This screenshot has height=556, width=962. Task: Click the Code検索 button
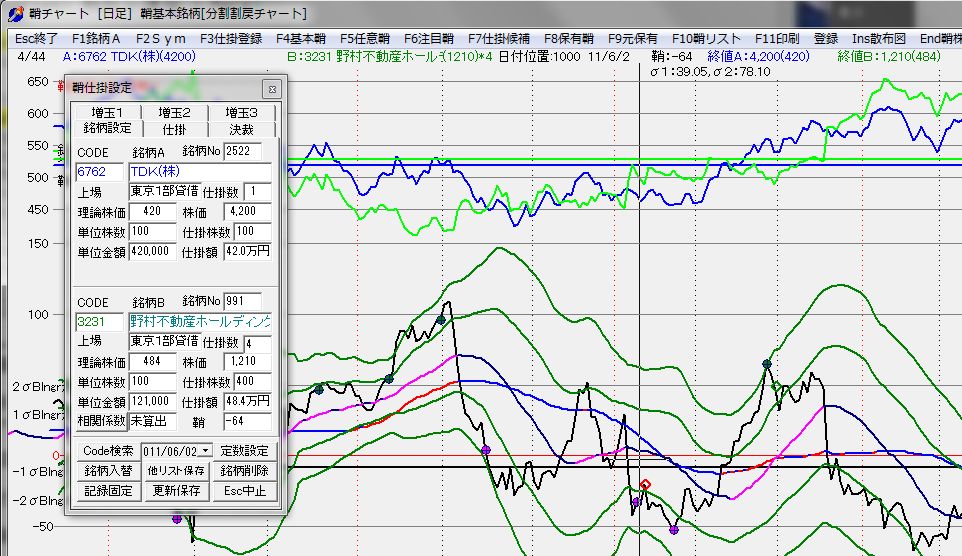pyautogui.click(x=108, y=451)
